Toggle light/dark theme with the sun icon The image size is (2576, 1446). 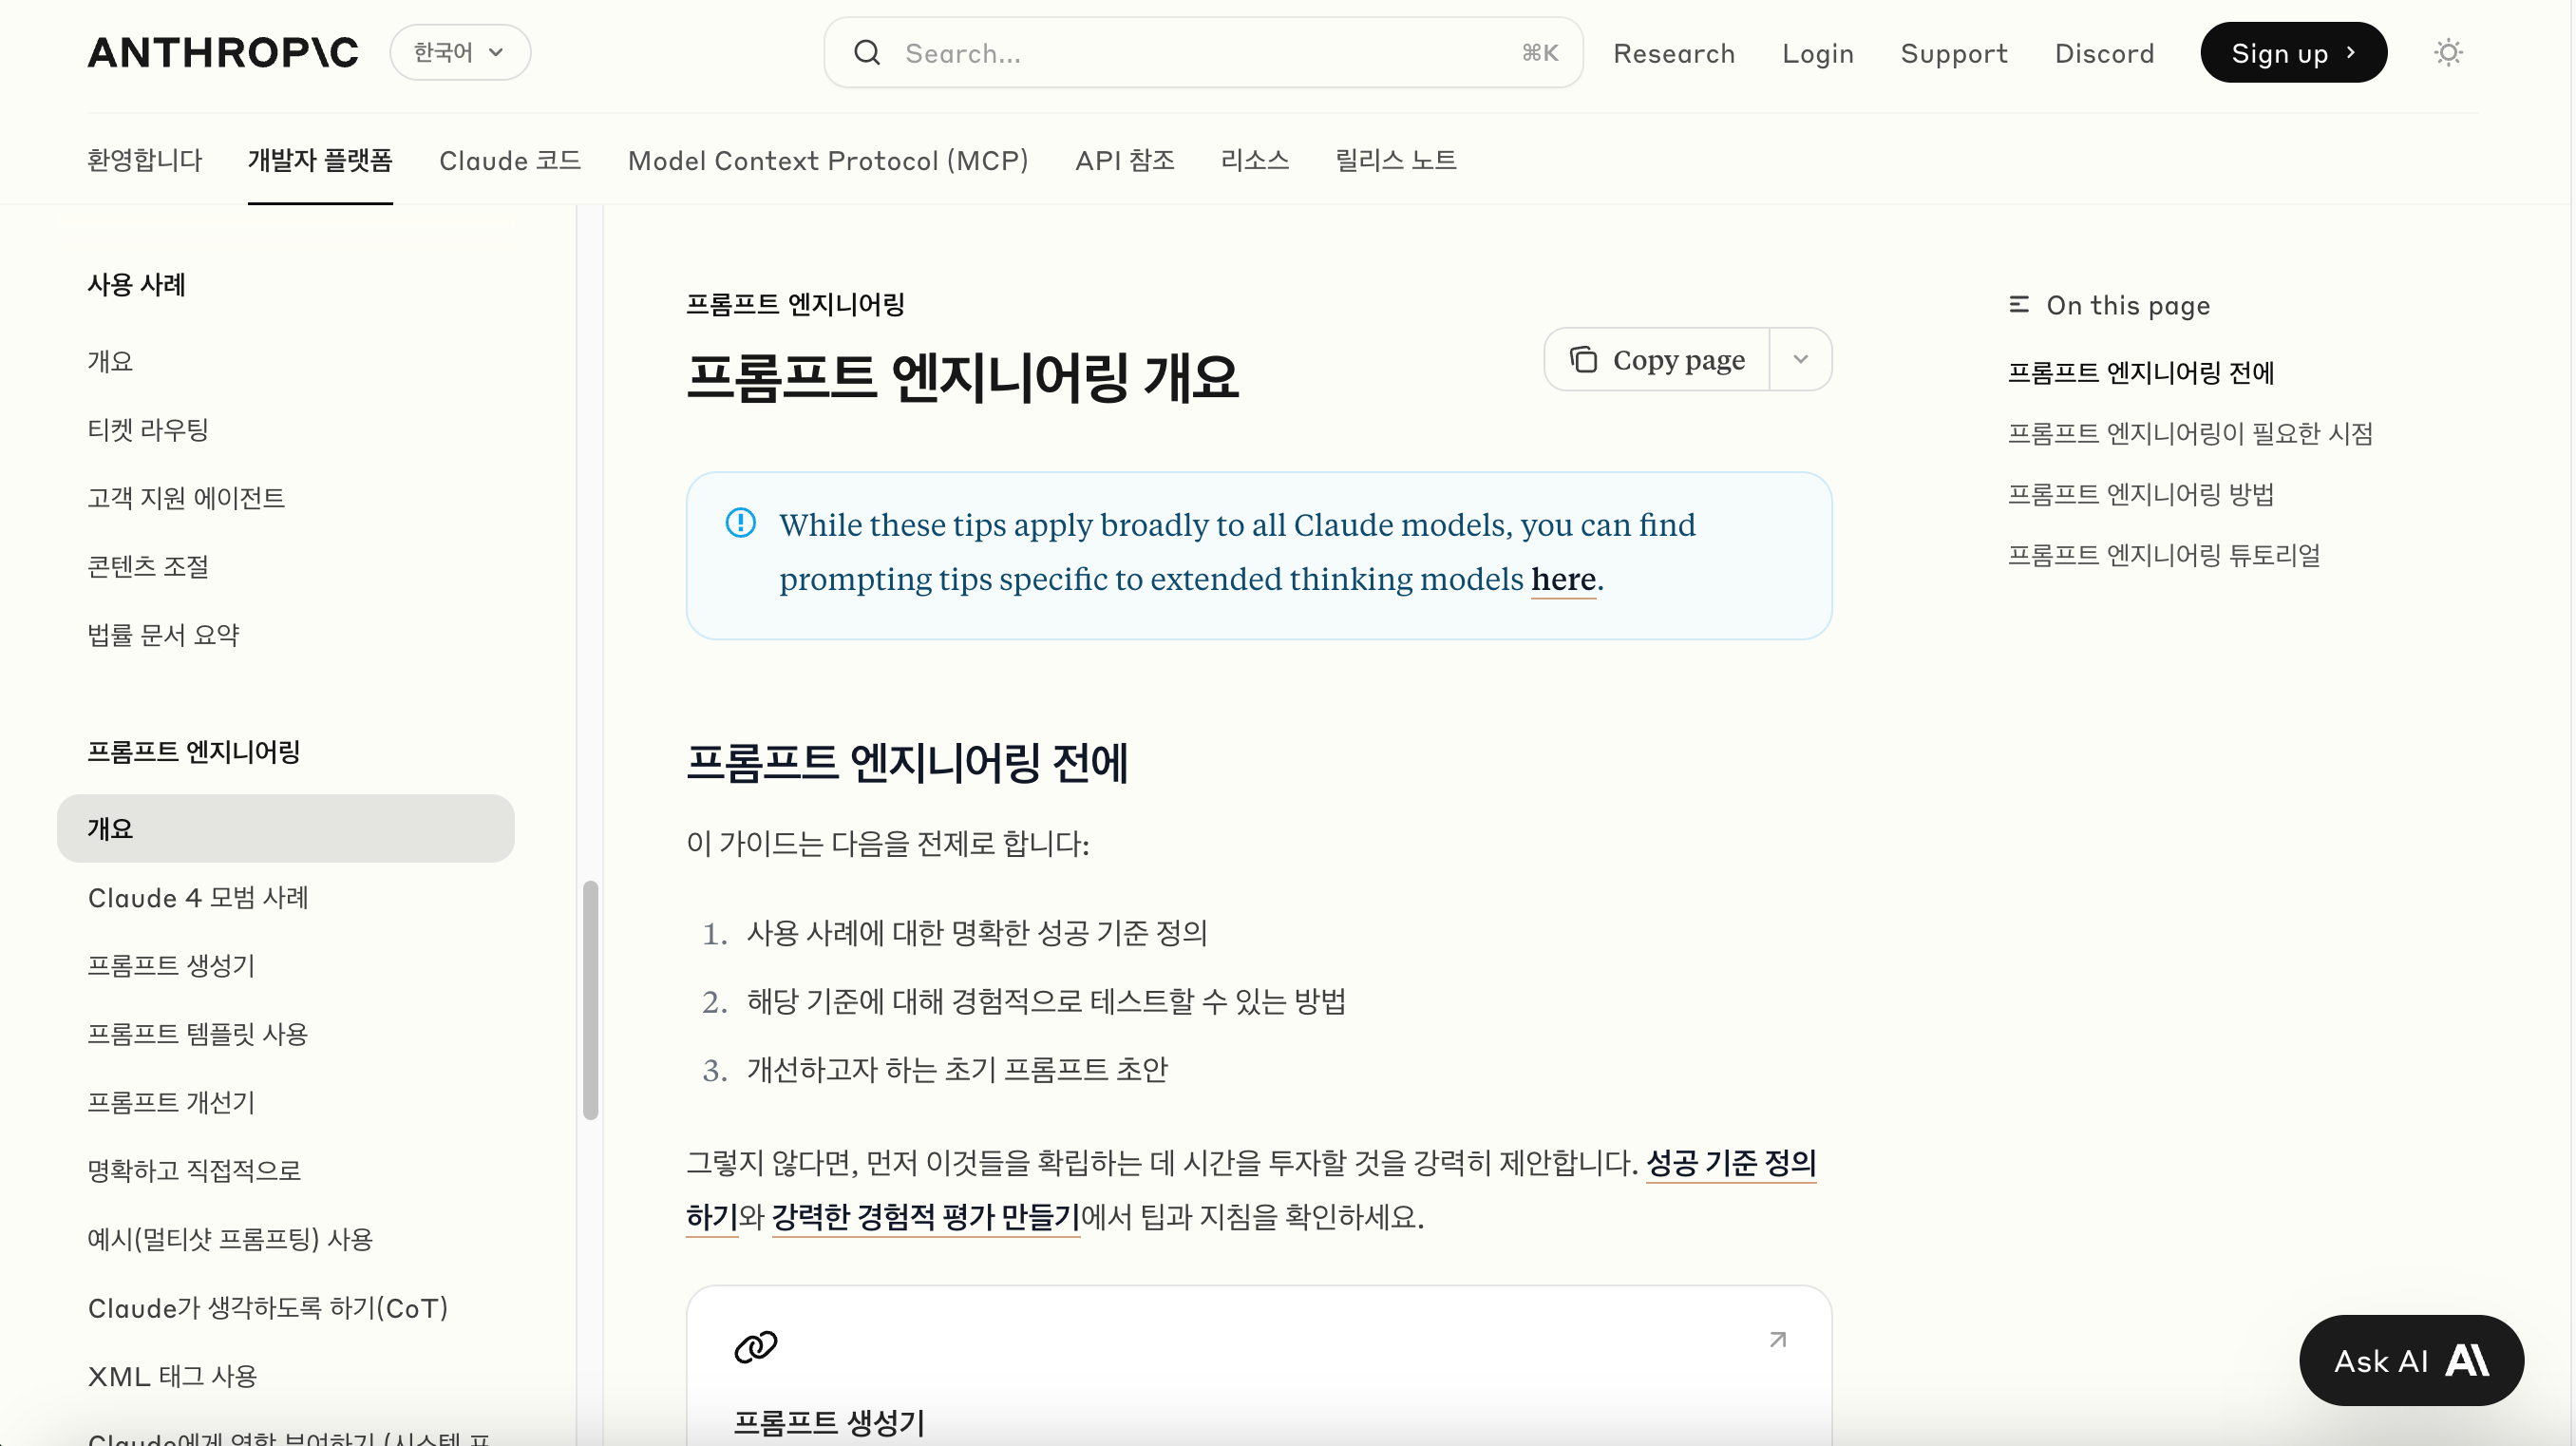coord(2448,52)
